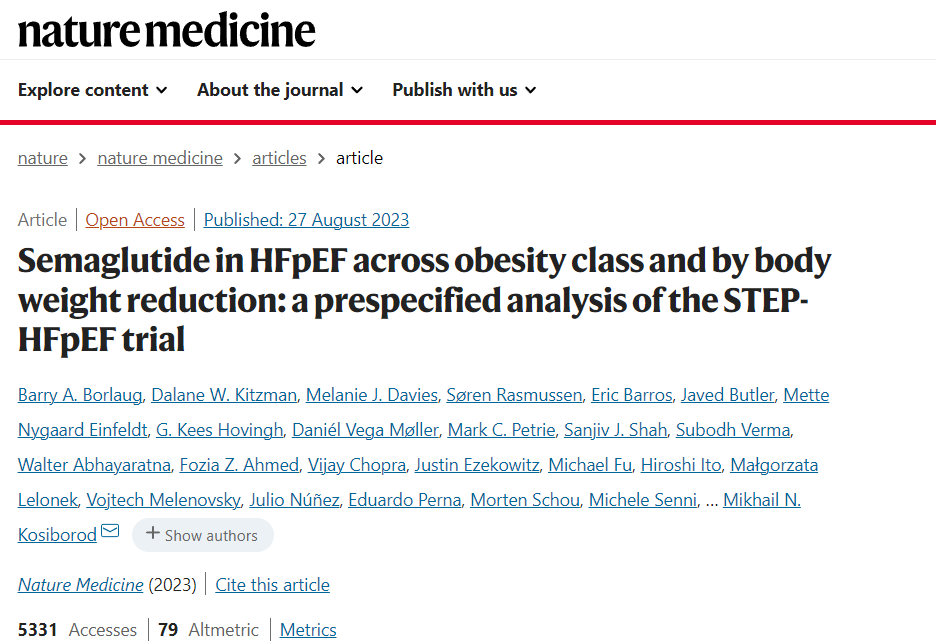Expand the Publish with us menu

[464, 90]
